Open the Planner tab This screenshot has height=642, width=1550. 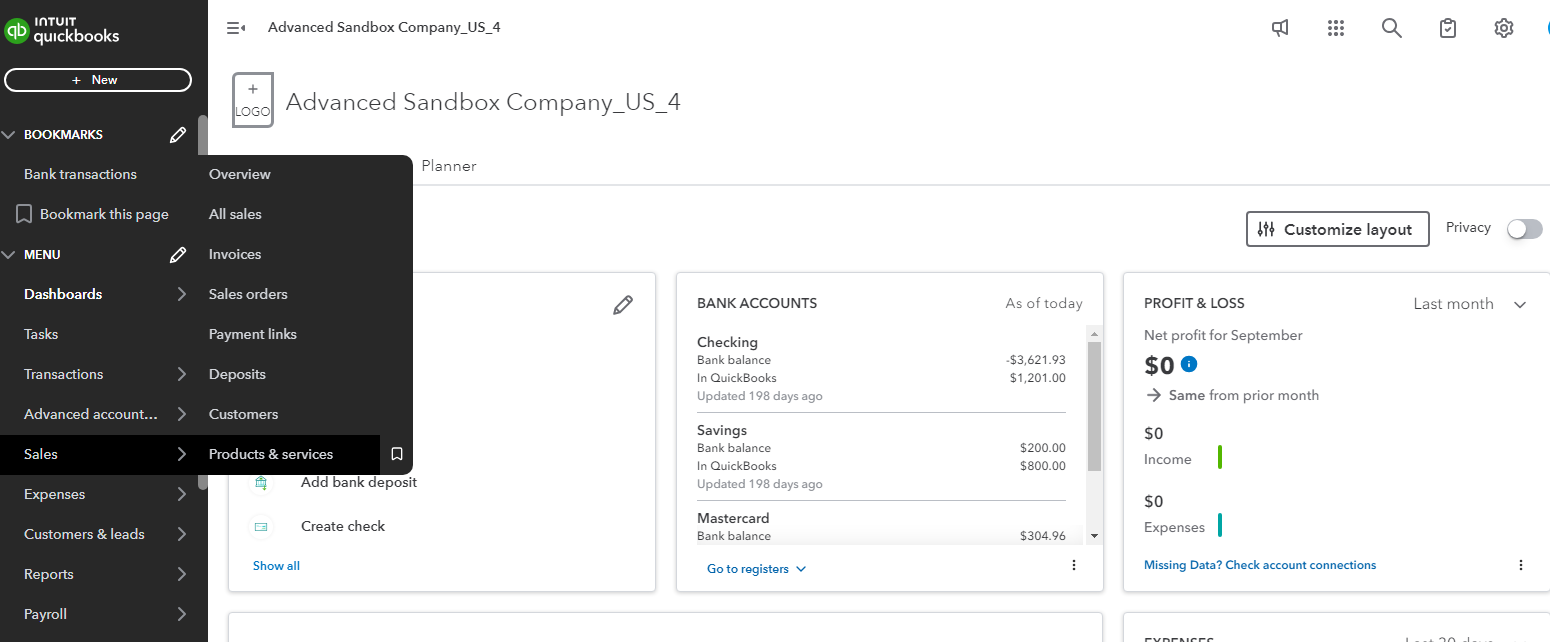[x=449, y=166]
